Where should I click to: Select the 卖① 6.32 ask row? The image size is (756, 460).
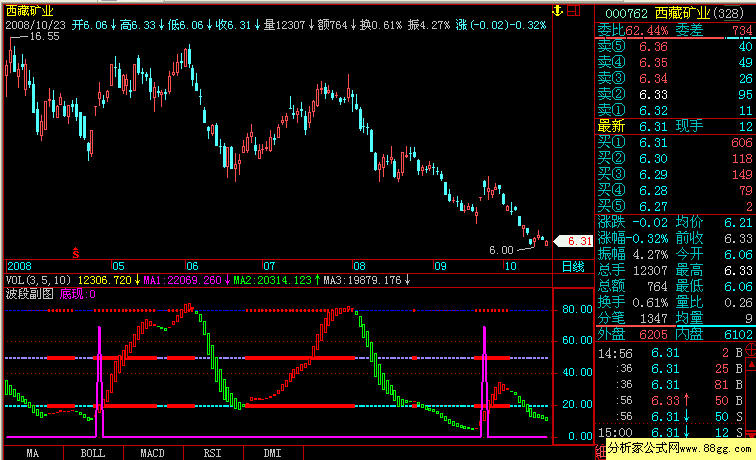point(675,110)
